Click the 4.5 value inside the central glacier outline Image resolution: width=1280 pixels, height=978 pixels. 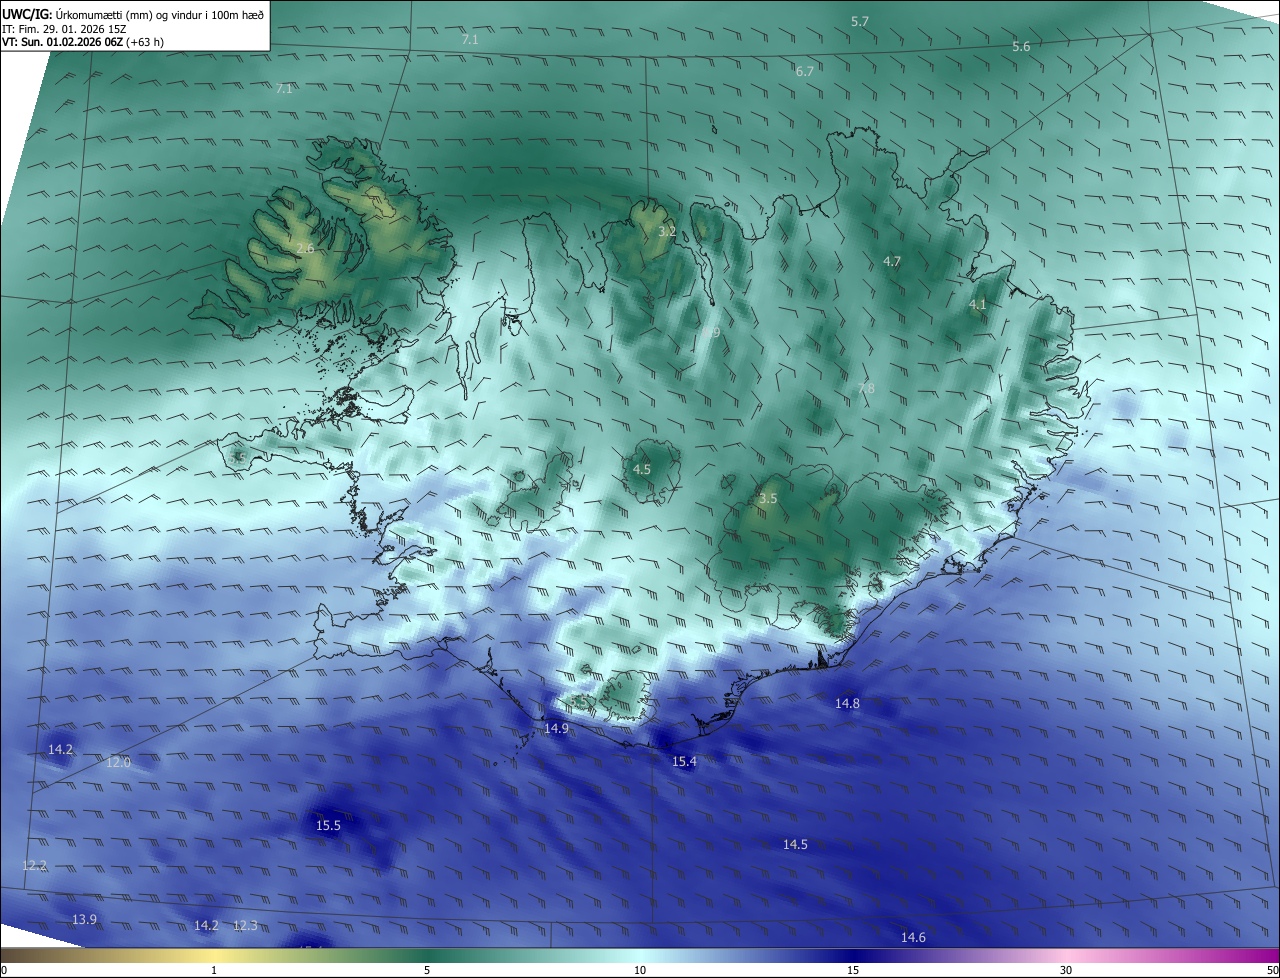(x=642, y=469)
